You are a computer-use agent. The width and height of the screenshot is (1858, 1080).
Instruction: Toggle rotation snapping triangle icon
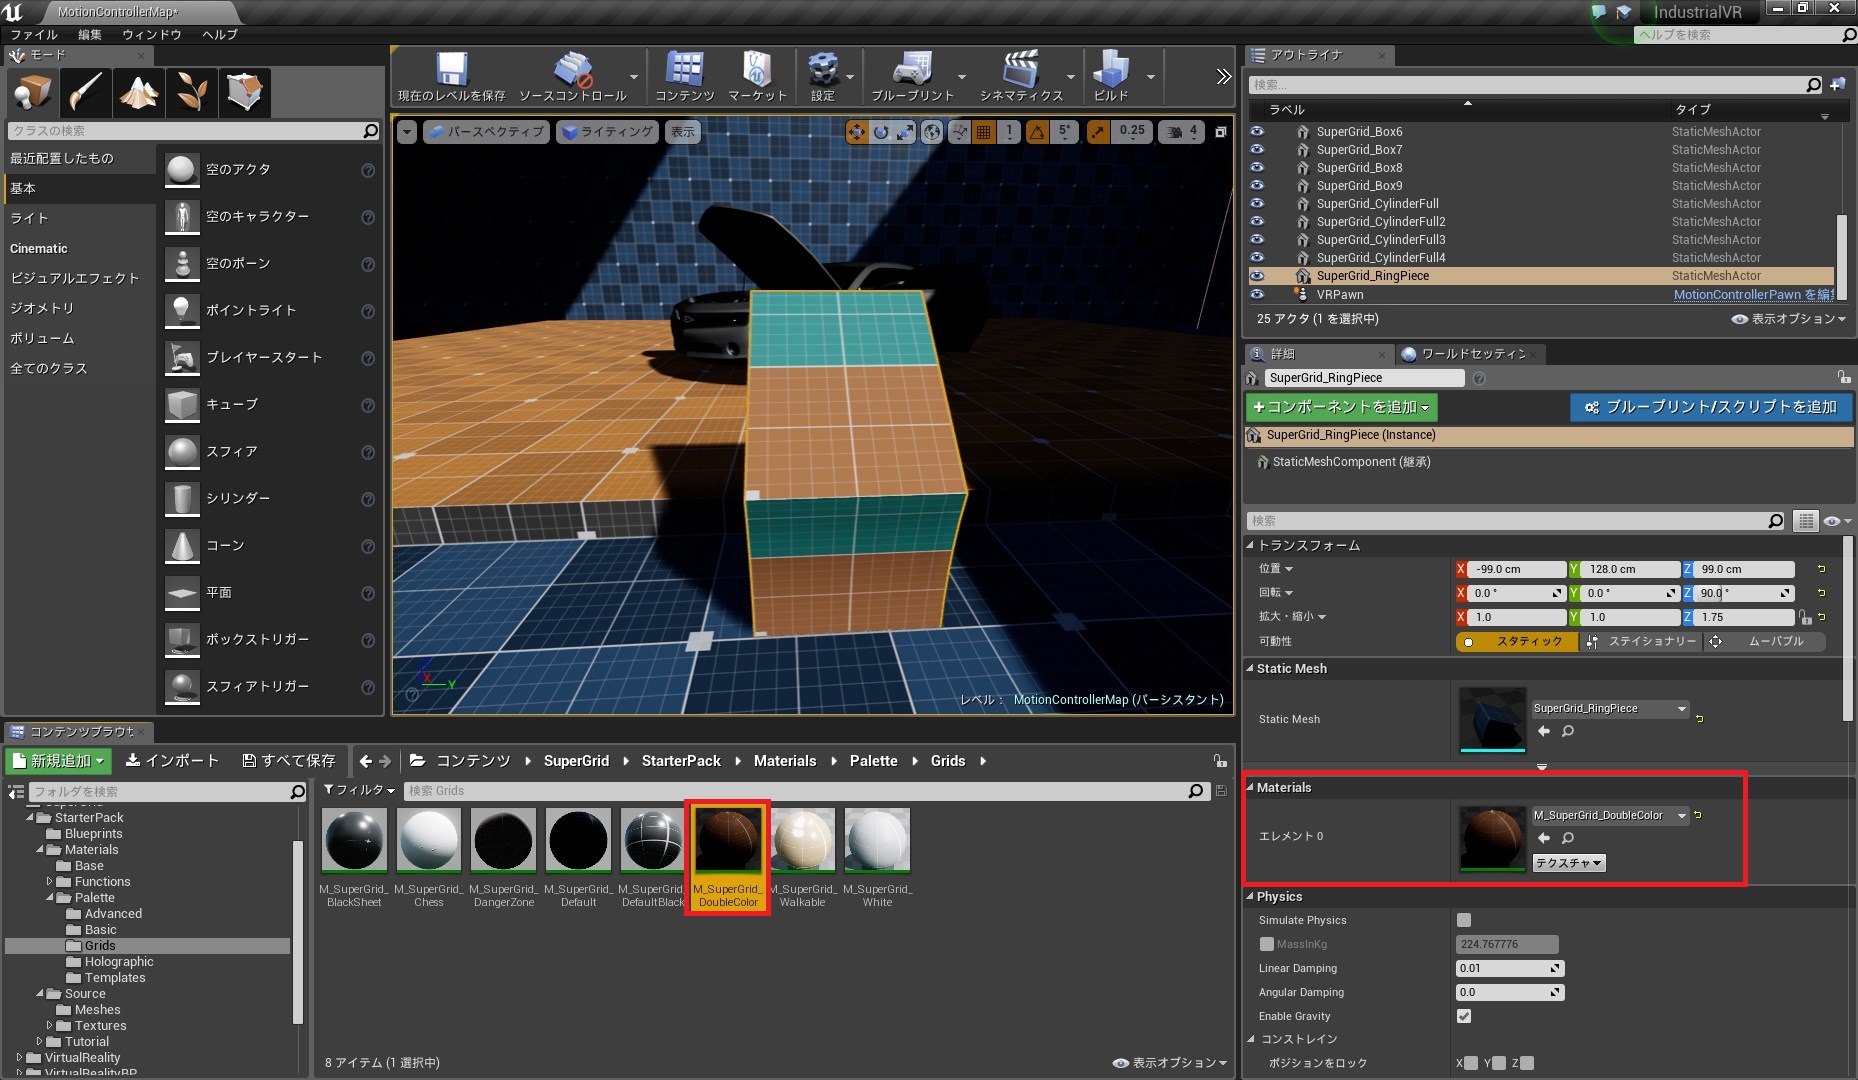tap(1037, 132)
